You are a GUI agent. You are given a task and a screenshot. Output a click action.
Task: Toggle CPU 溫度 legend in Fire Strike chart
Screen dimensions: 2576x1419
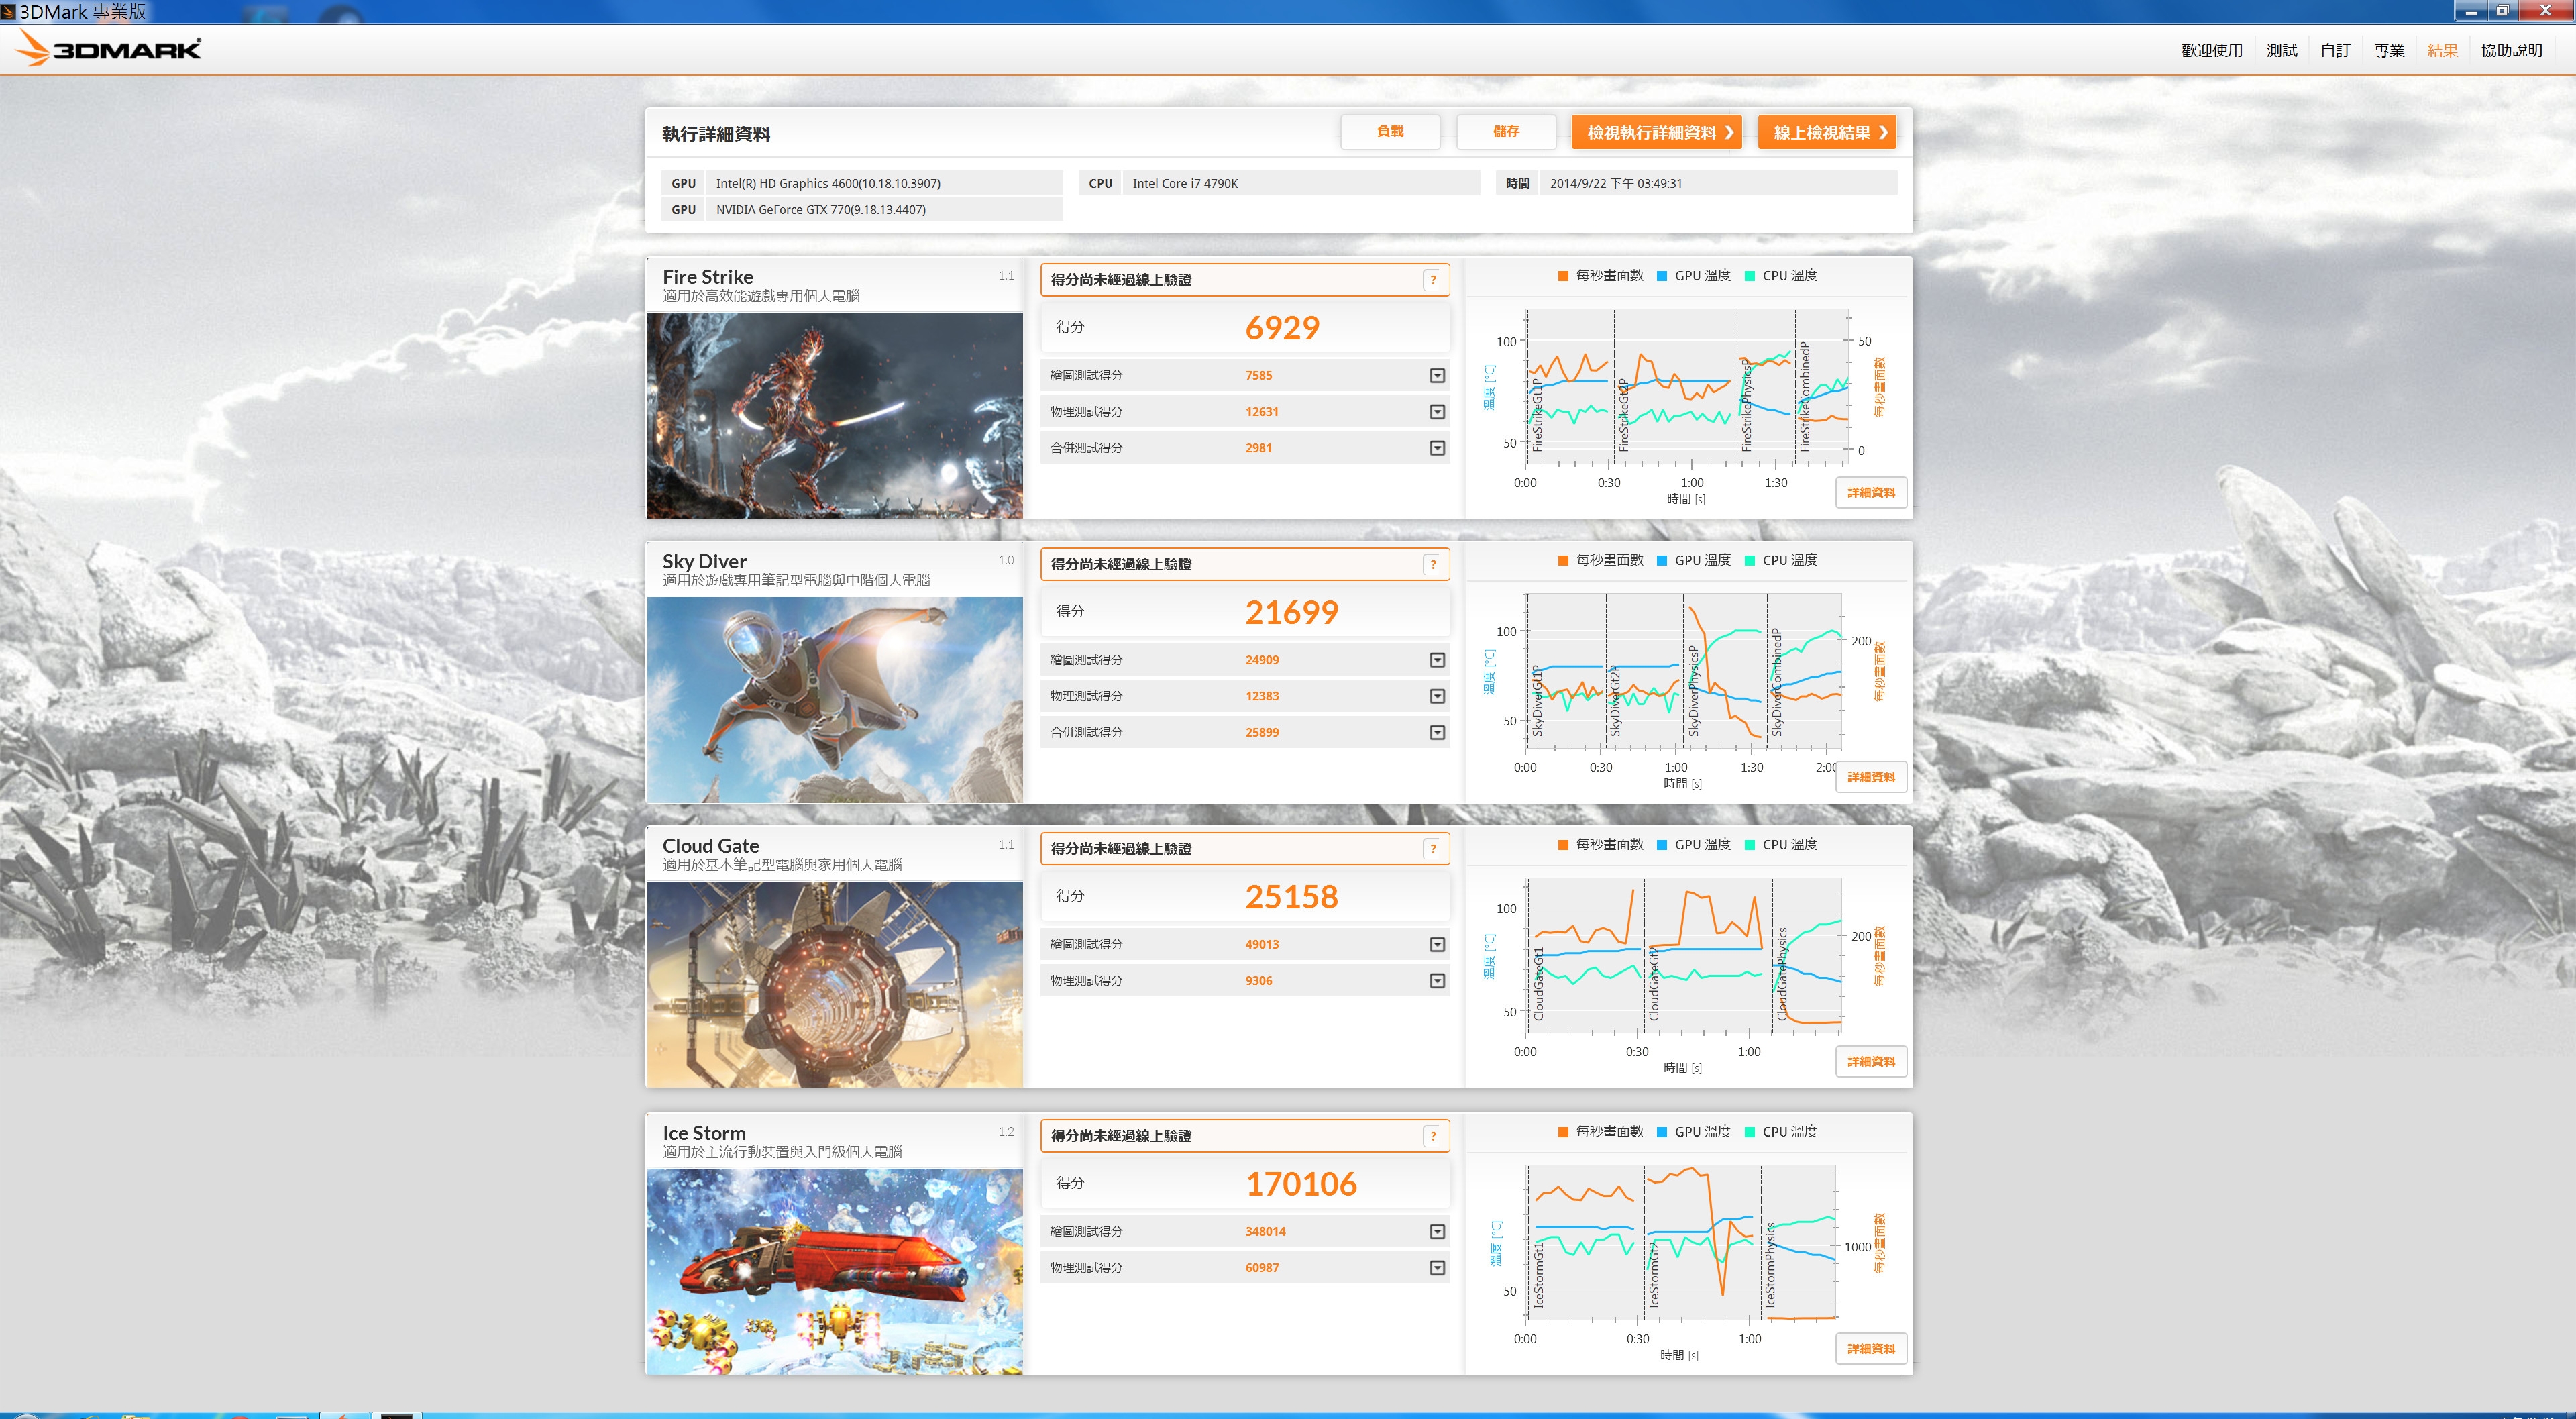click(x=1781, y=276)
